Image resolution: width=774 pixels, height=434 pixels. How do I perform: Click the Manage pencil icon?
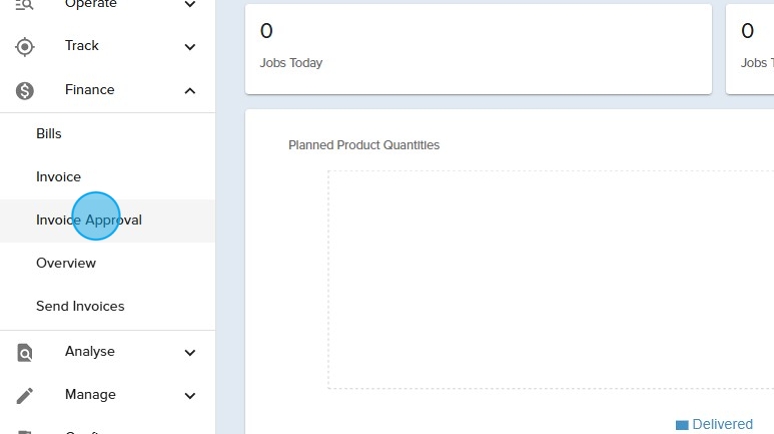[25, 395]
